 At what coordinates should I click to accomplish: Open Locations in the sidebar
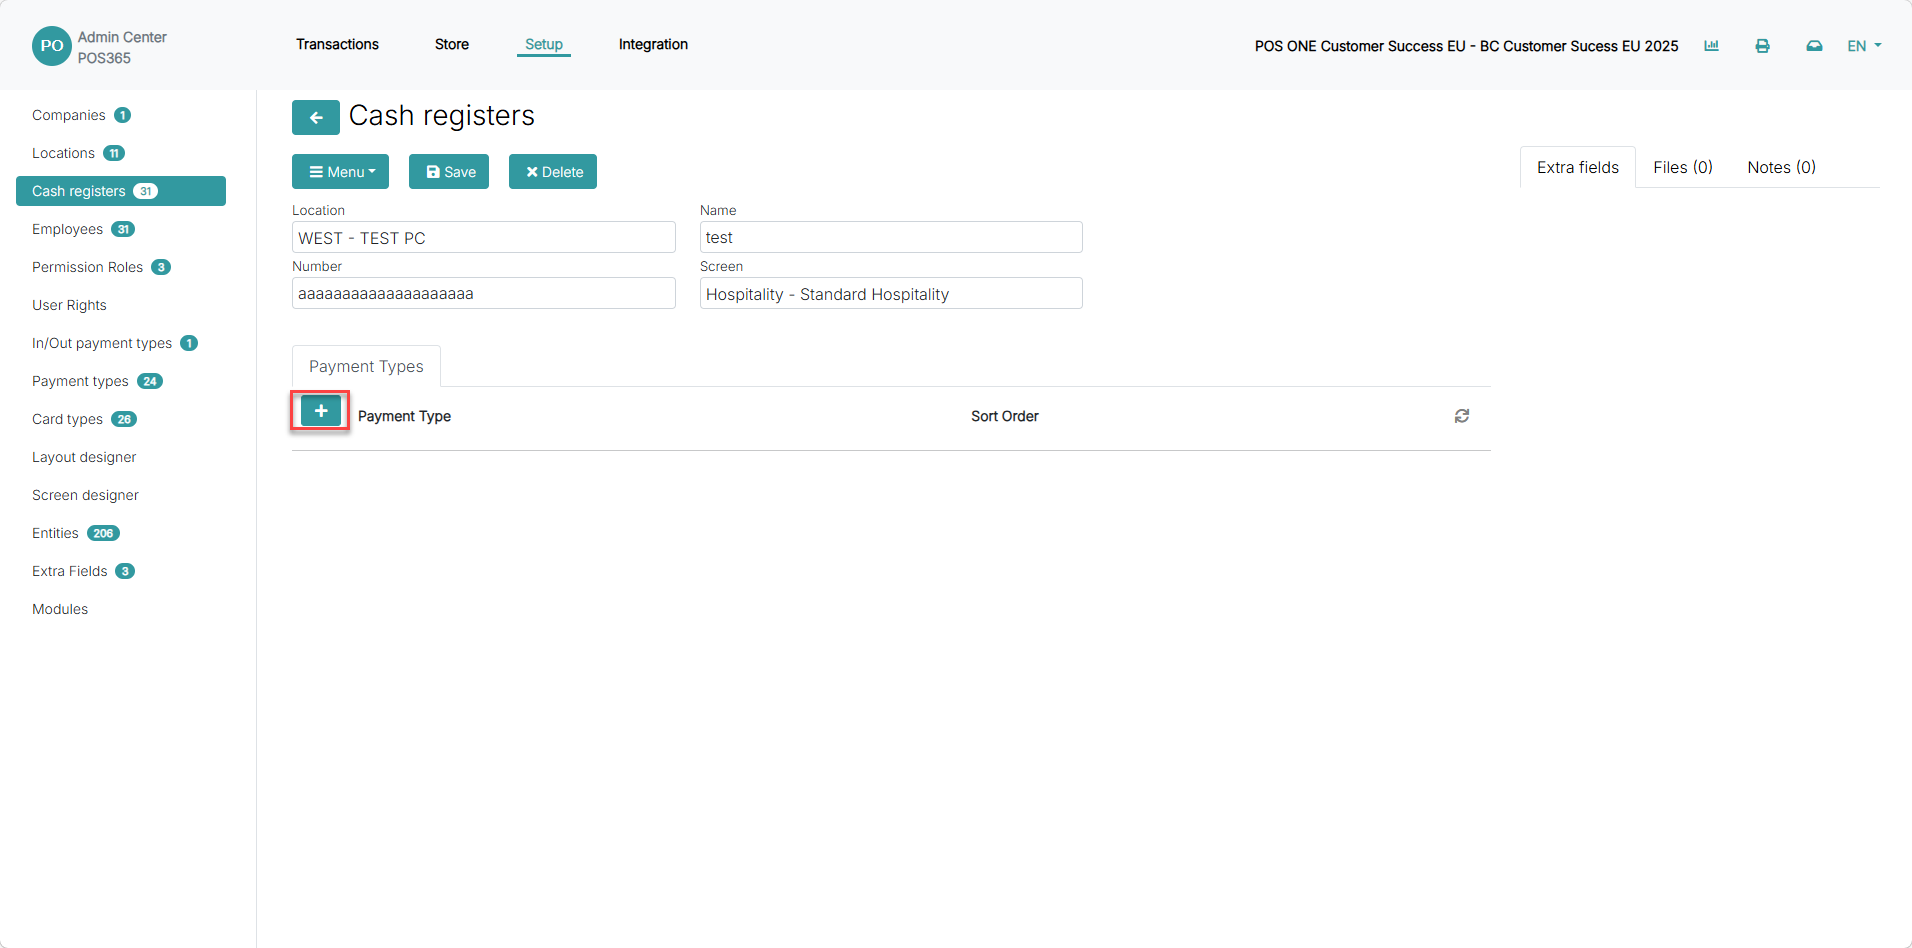tap(121, 153)
